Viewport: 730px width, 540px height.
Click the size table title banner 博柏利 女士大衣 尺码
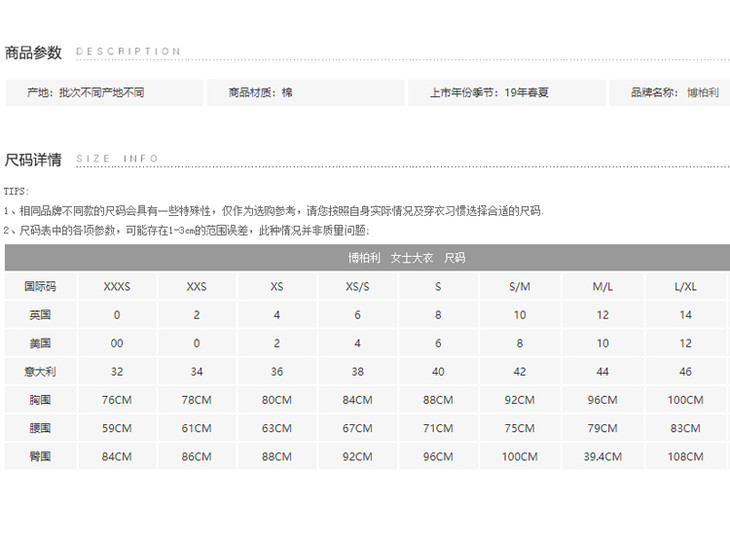pyautogui.click(x=406, y=258)
